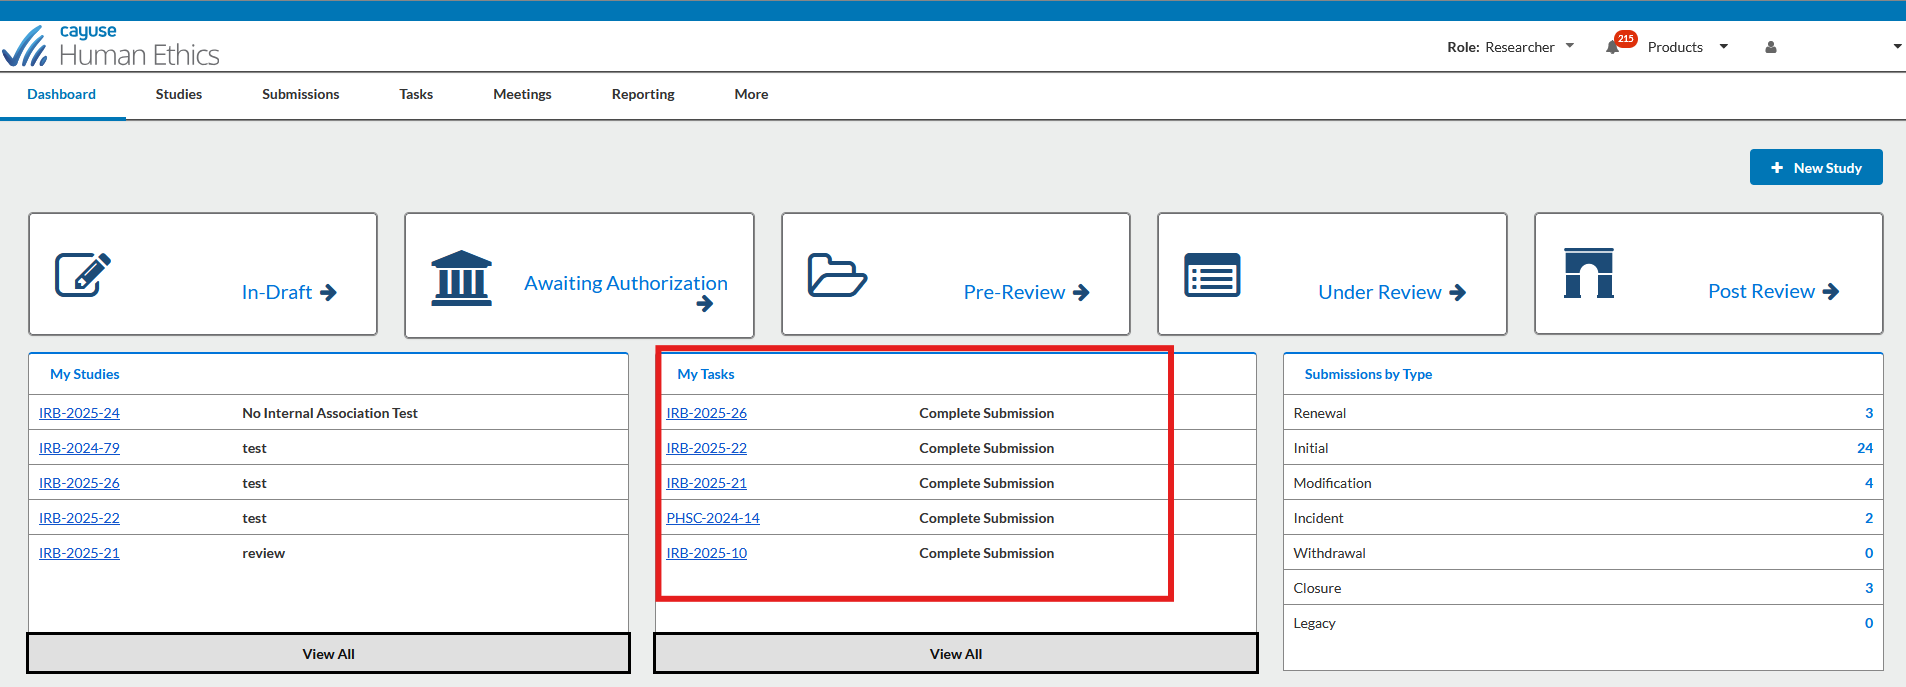Screen dimensions: 1906x687
Task: Click the Under Review list icon
Action: 1212,275
